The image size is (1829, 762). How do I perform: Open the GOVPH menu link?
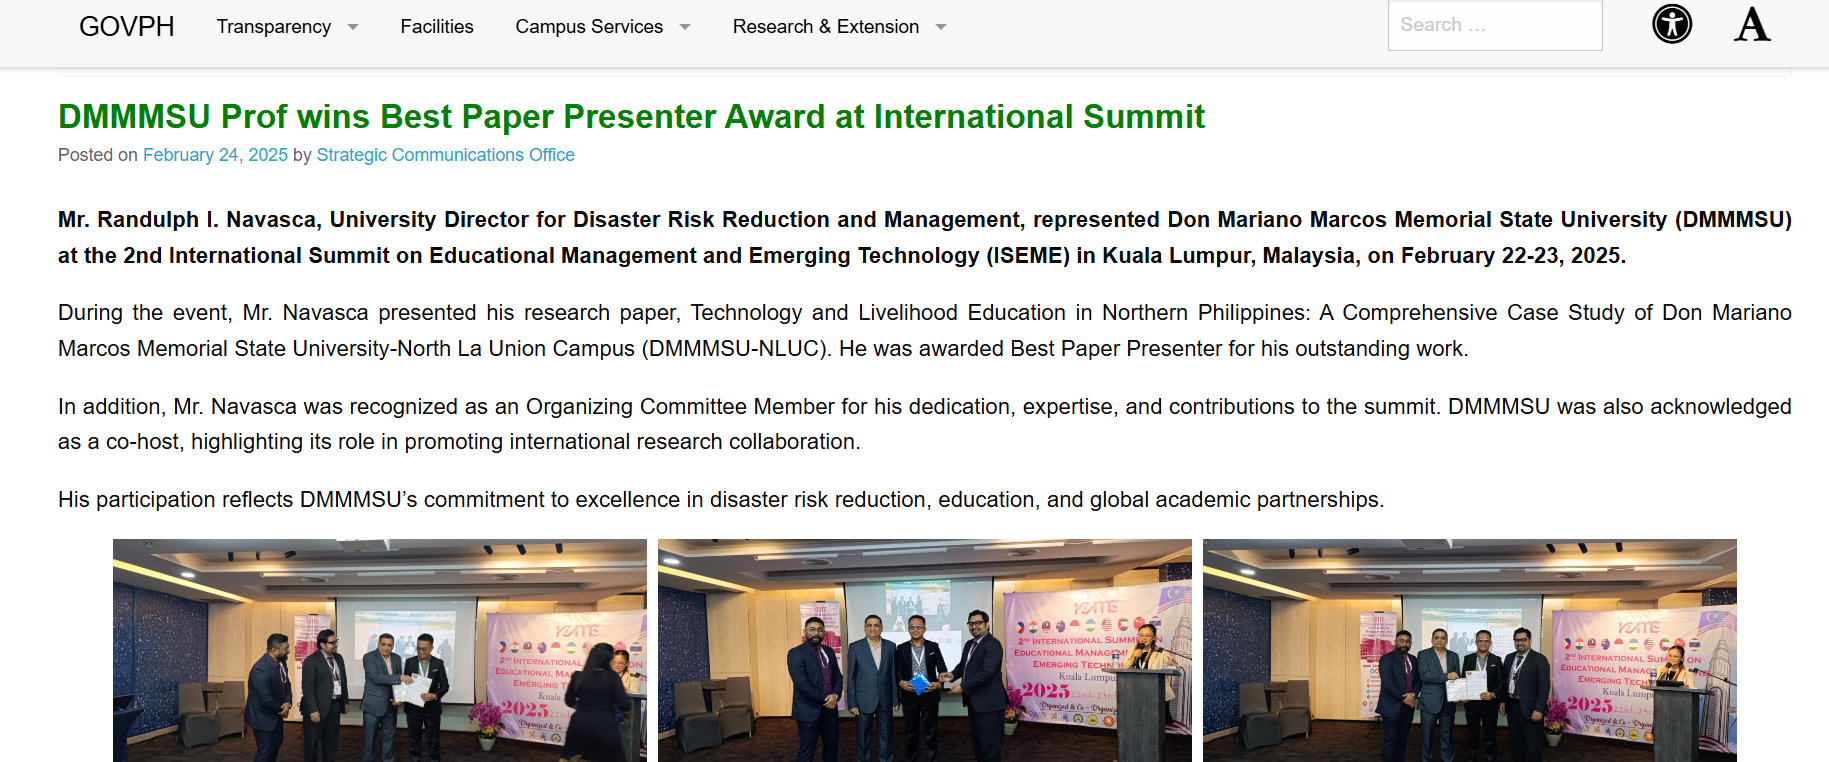[x=127, y=27]
